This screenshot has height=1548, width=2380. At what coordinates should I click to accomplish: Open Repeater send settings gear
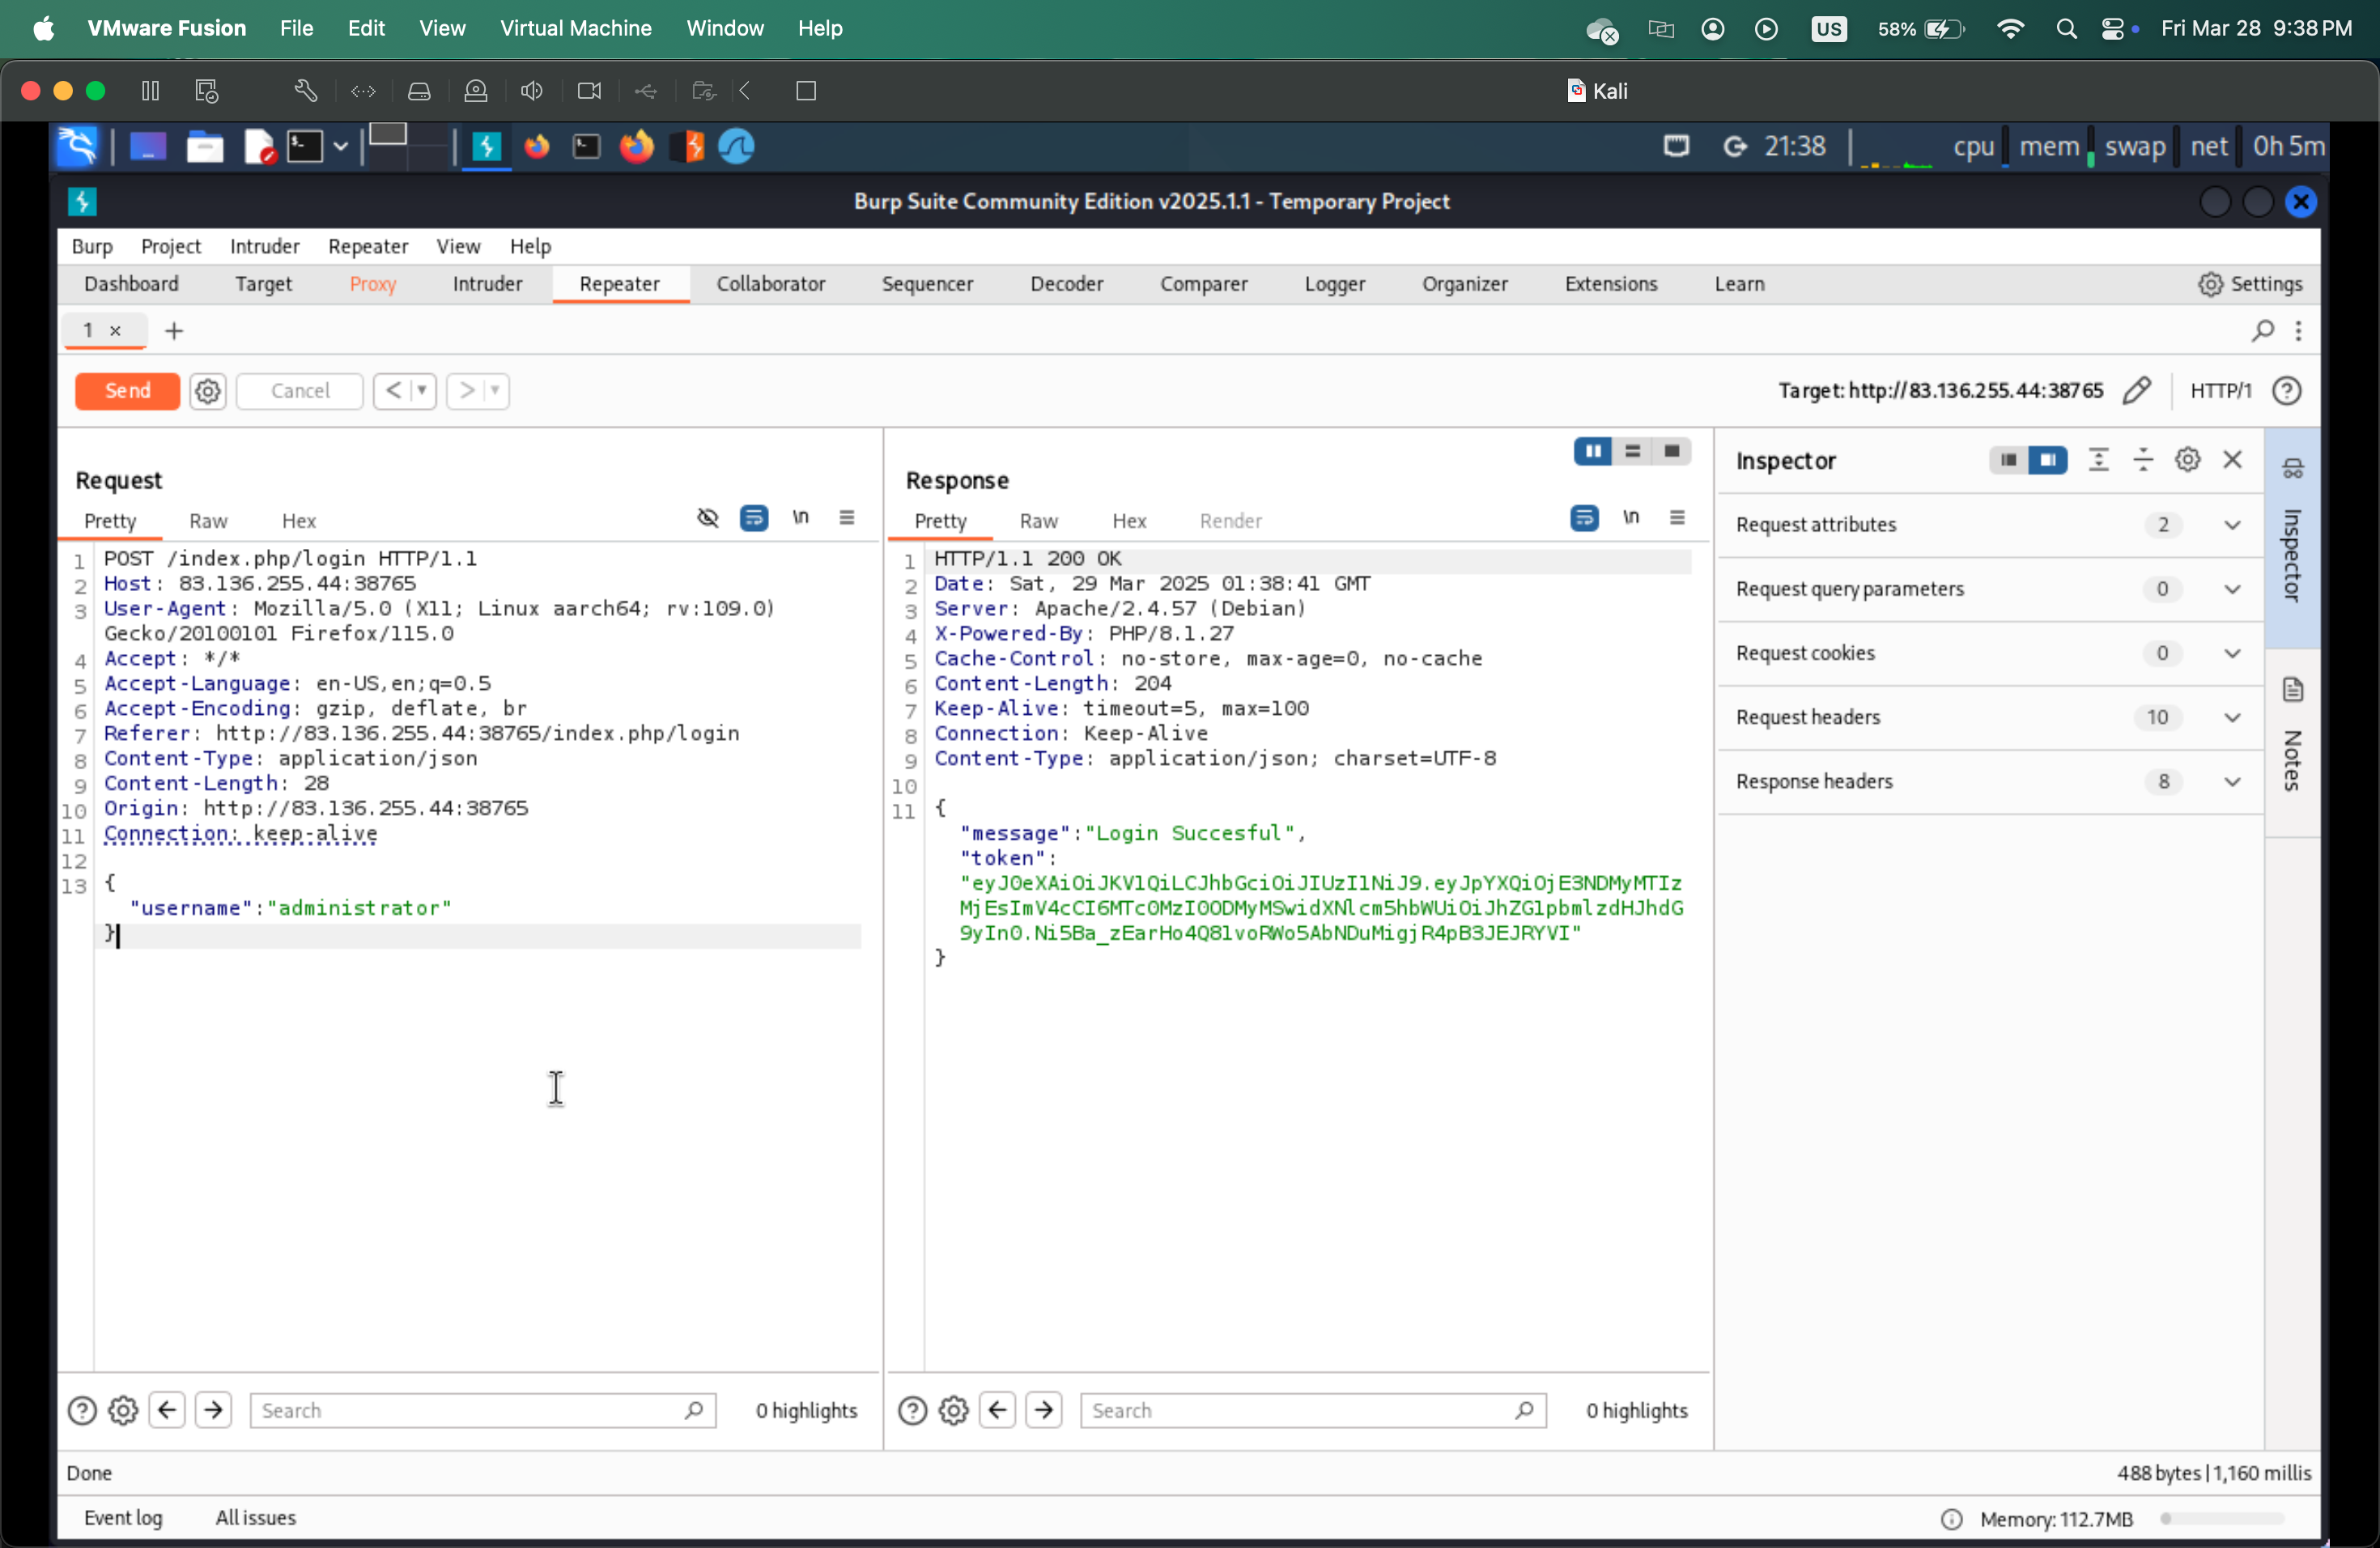[x=208, y=391]
